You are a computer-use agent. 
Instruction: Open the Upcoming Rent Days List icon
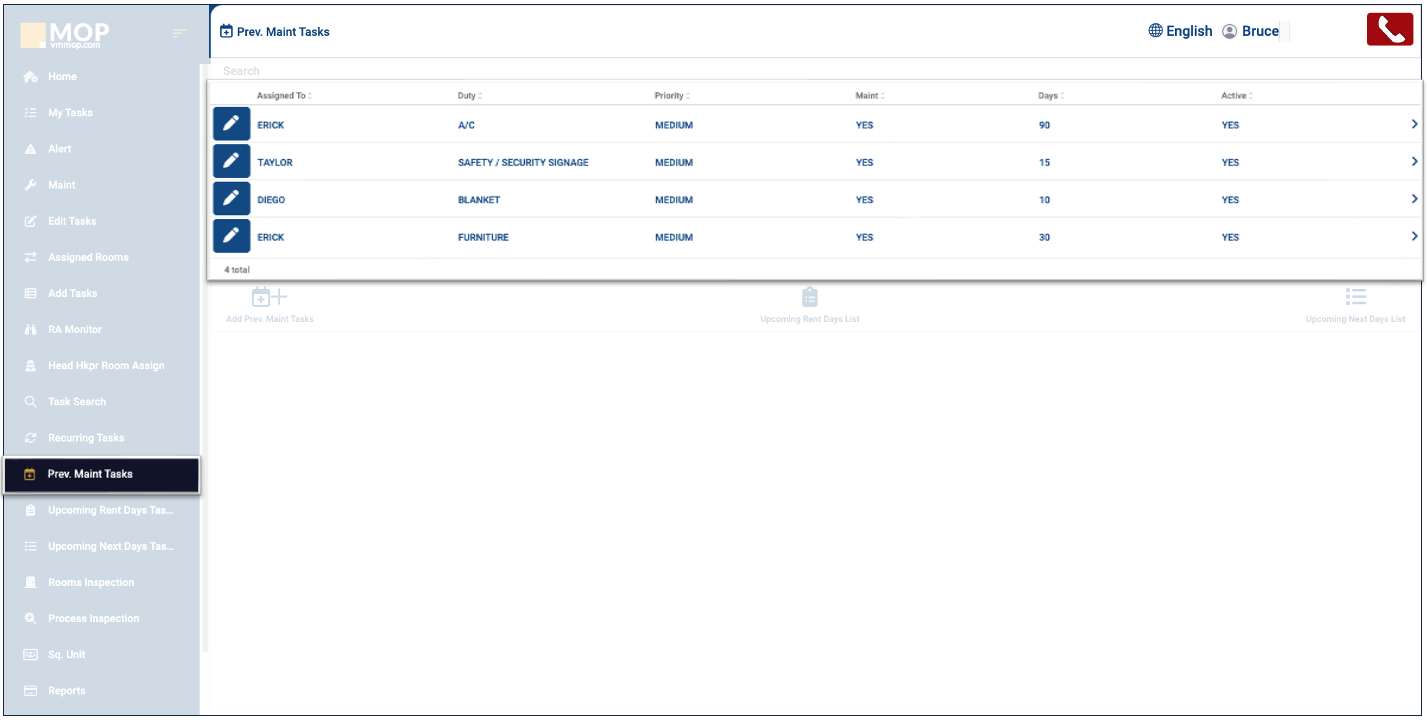[809, 297]
